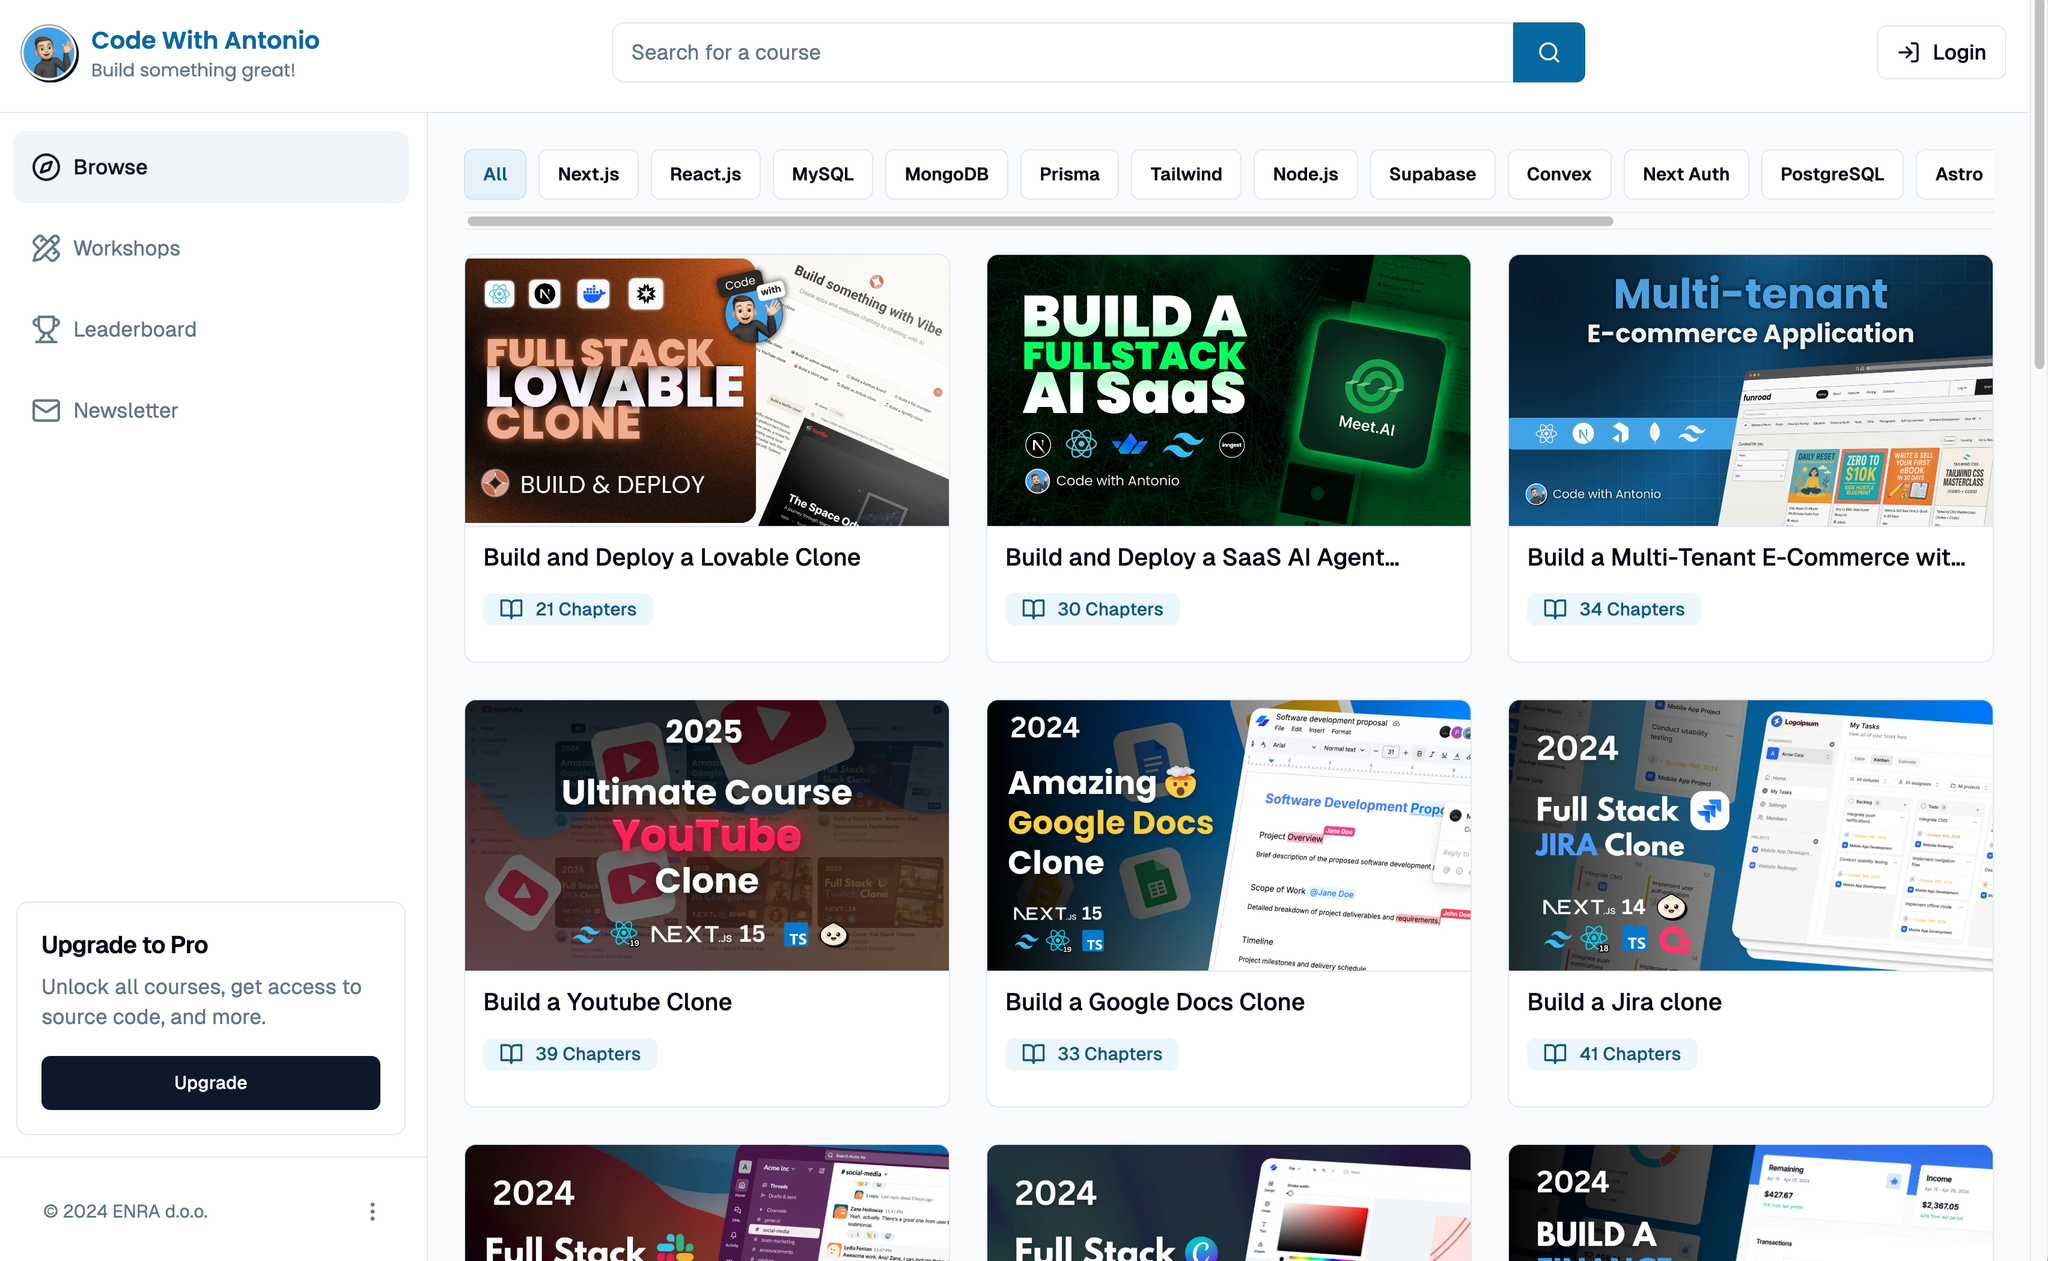The image size is (2048, 1261).
Task: Open the Full Stack JIRA Clone thumbnail
Action: pos(1751,835)
